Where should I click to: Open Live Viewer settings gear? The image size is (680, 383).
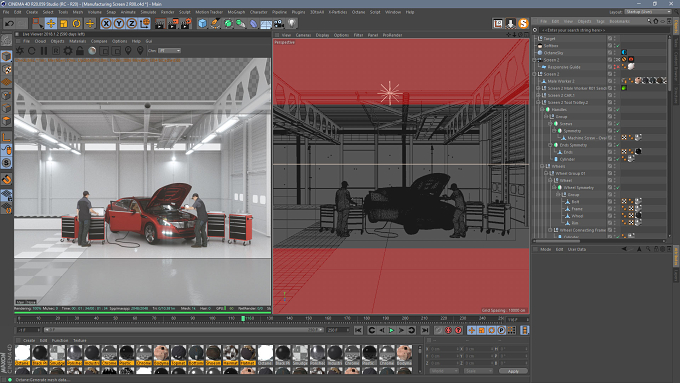point(68,51)
